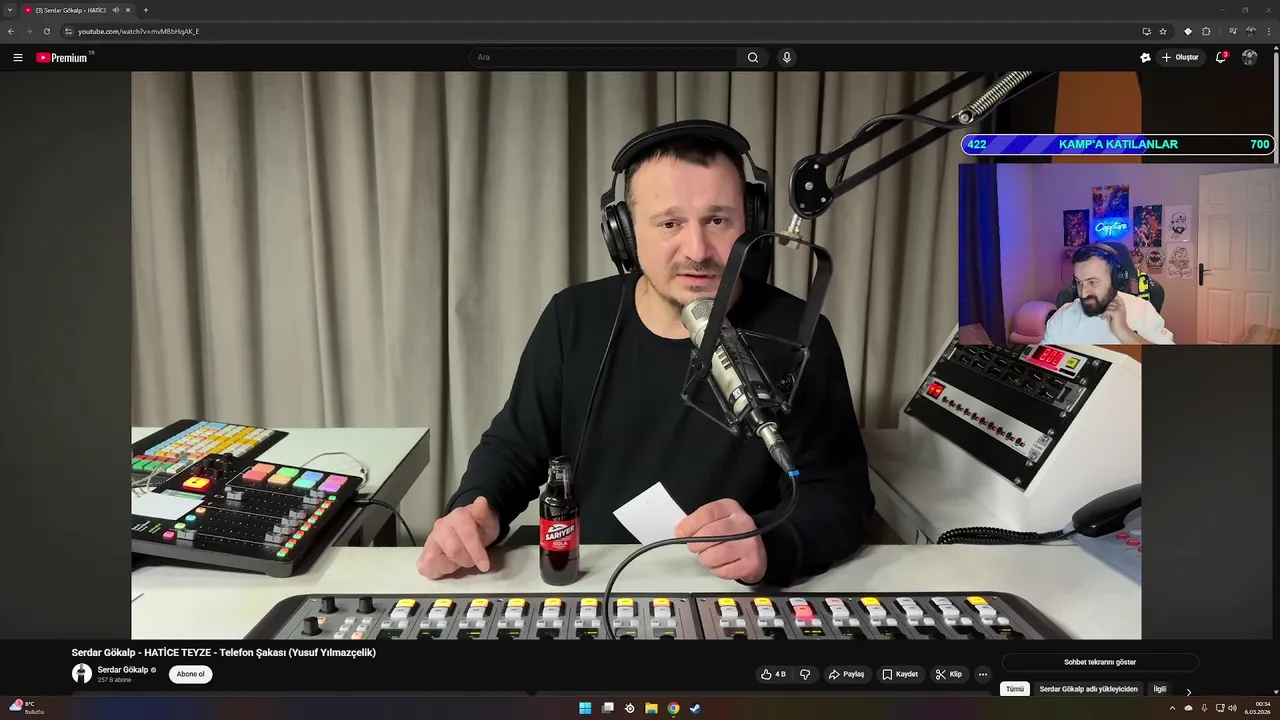
Task: Open the tab search dropdown arrow
Action: (10, 10)
